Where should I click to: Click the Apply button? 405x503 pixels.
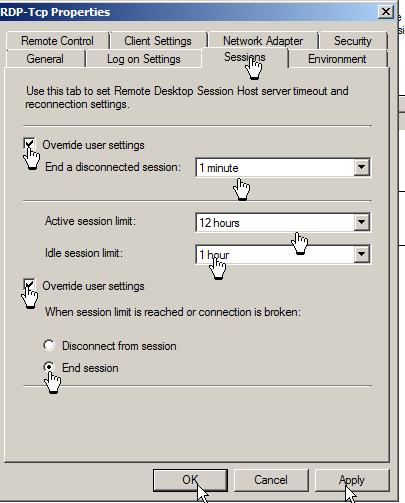point(352,480)
